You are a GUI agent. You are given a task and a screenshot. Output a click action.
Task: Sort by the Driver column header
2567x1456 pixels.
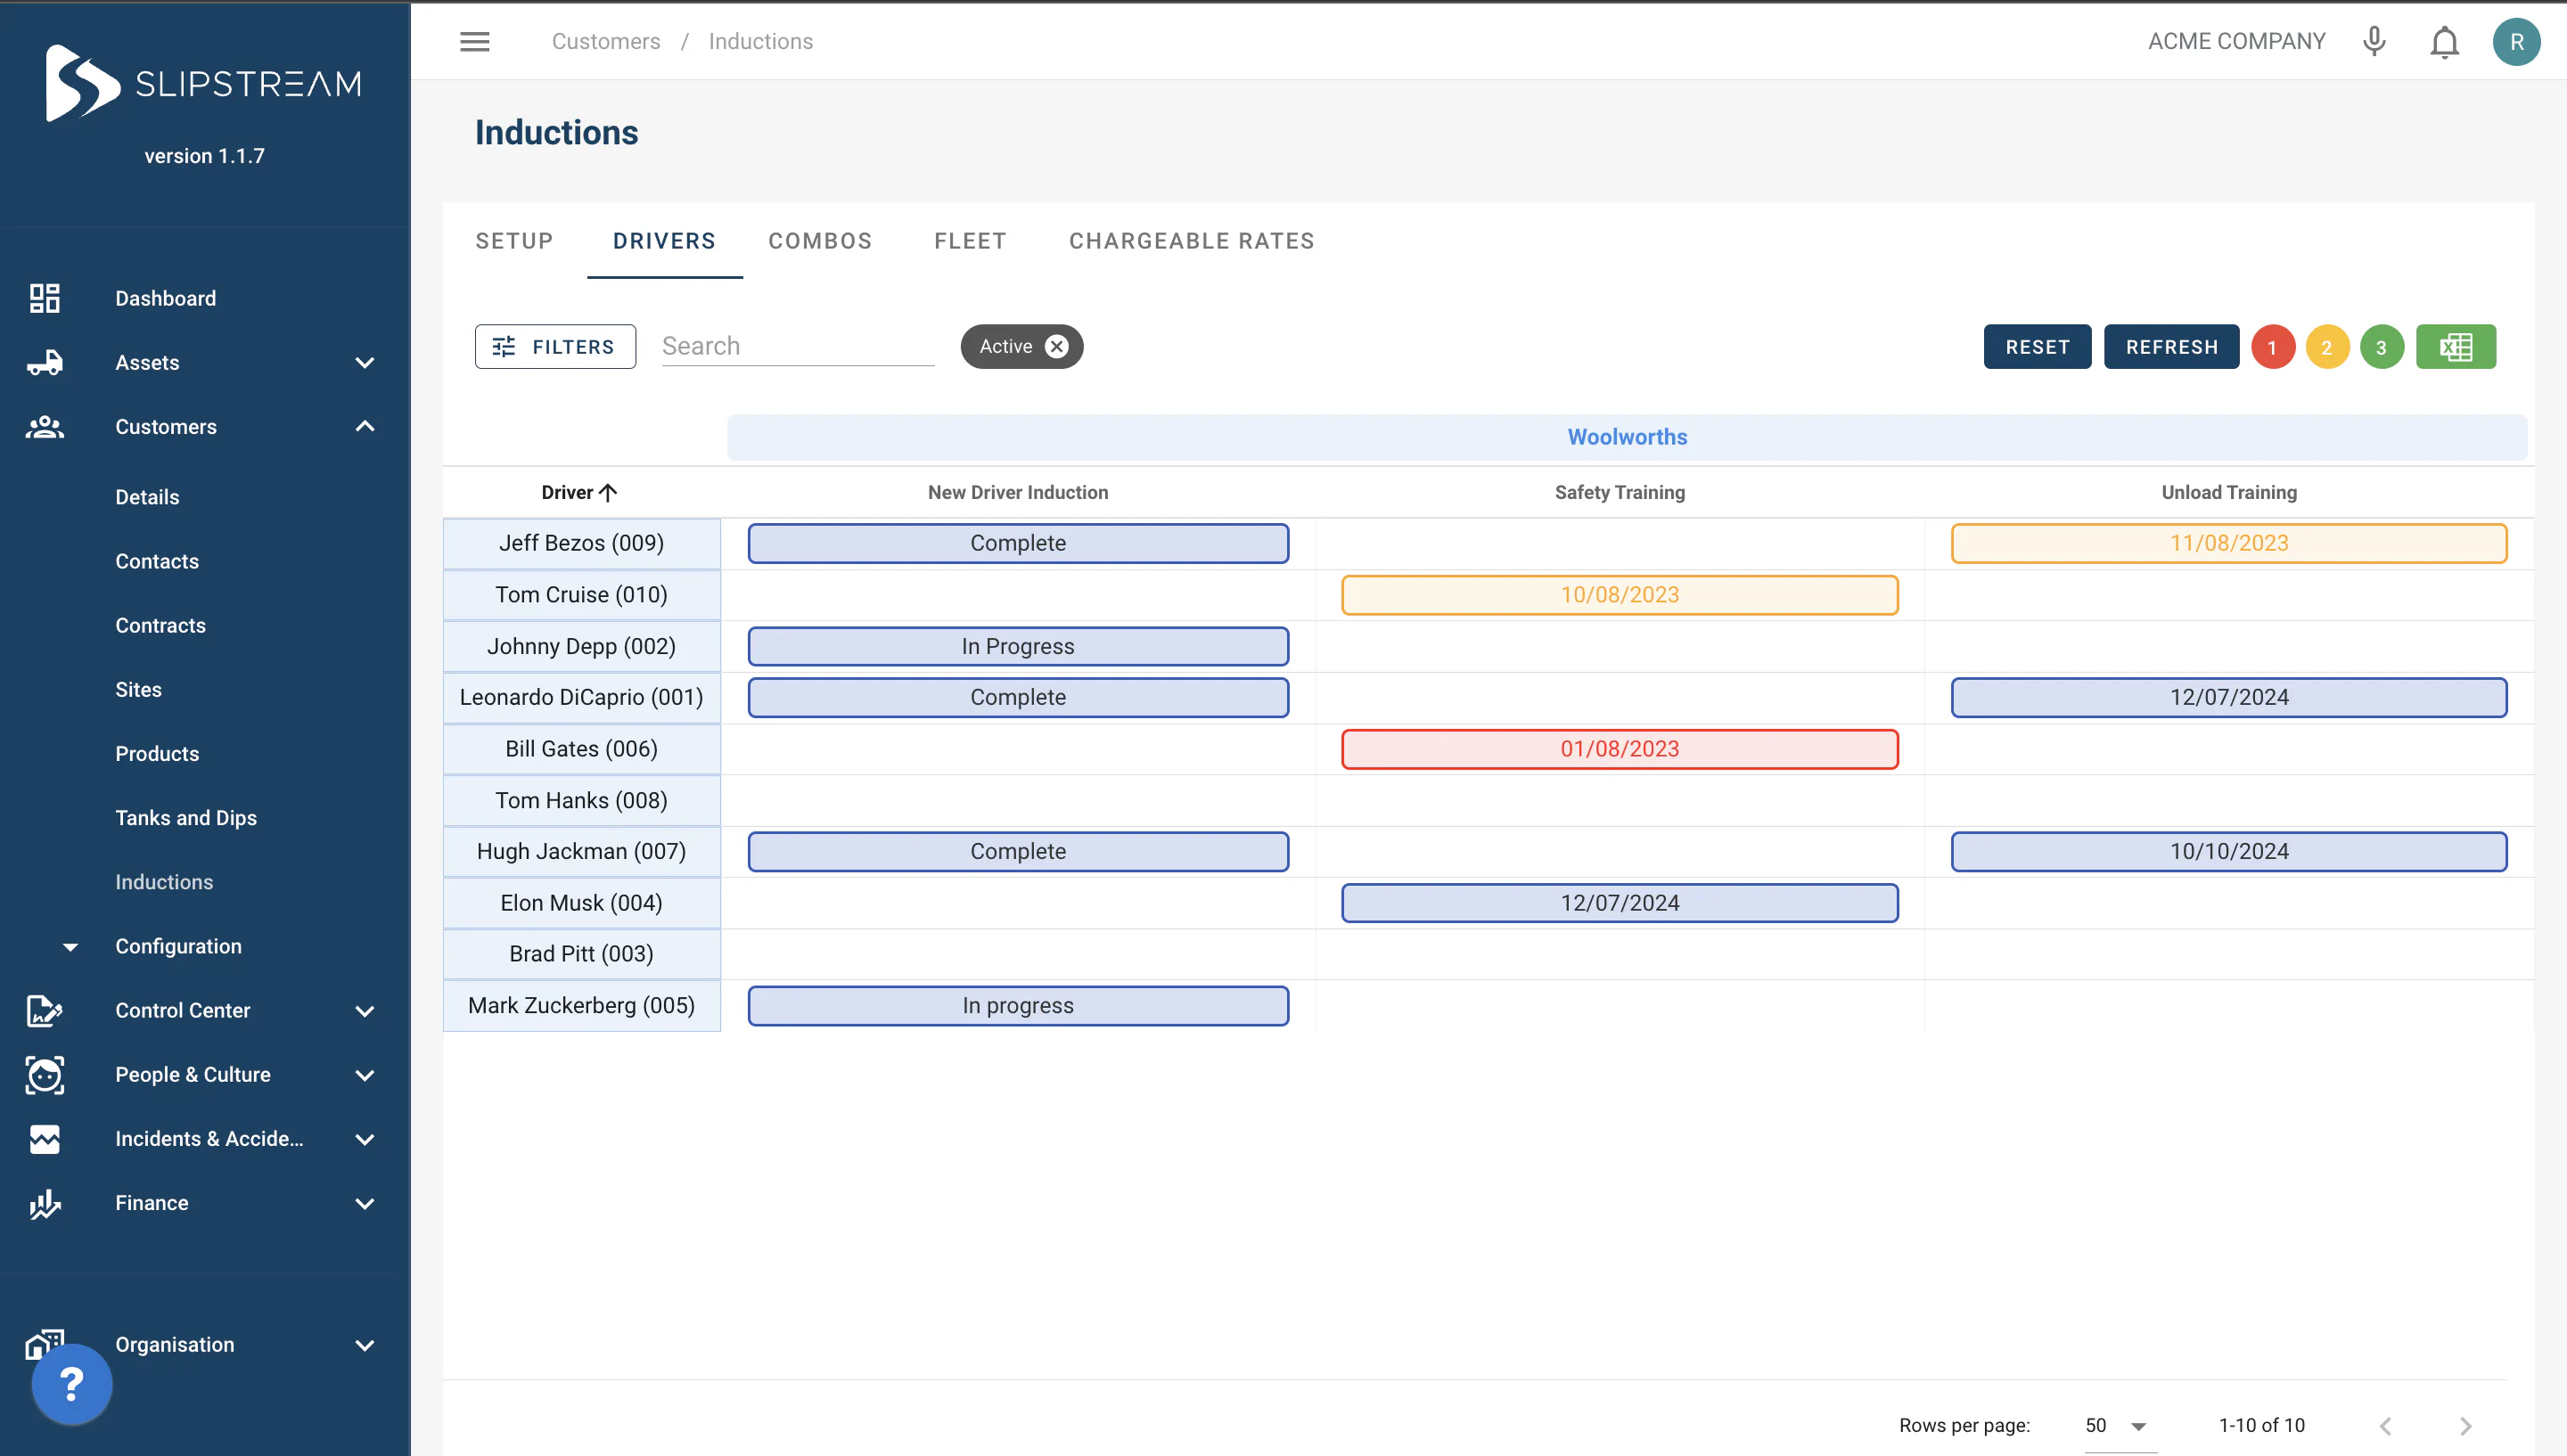tap(579, 492)
